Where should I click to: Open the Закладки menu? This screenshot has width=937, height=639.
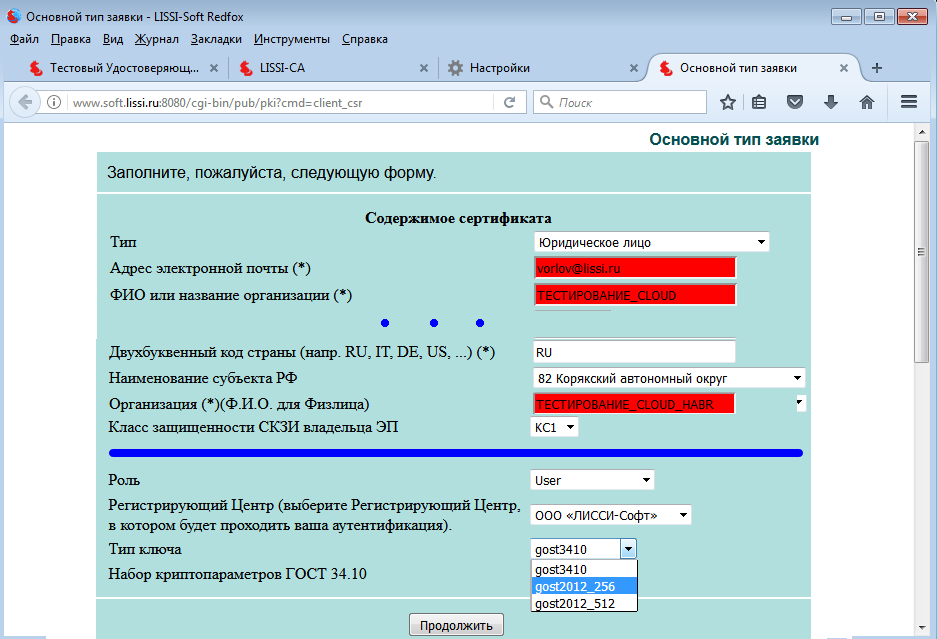tap(216, 39)
